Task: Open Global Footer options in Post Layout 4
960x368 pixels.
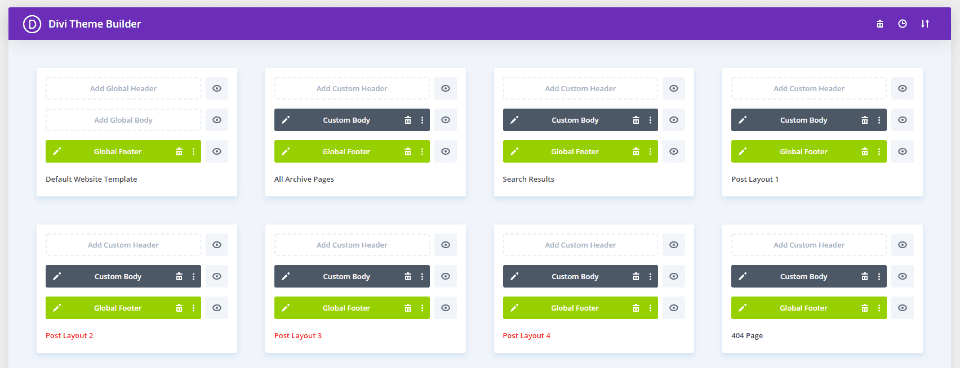Action: 650,308
